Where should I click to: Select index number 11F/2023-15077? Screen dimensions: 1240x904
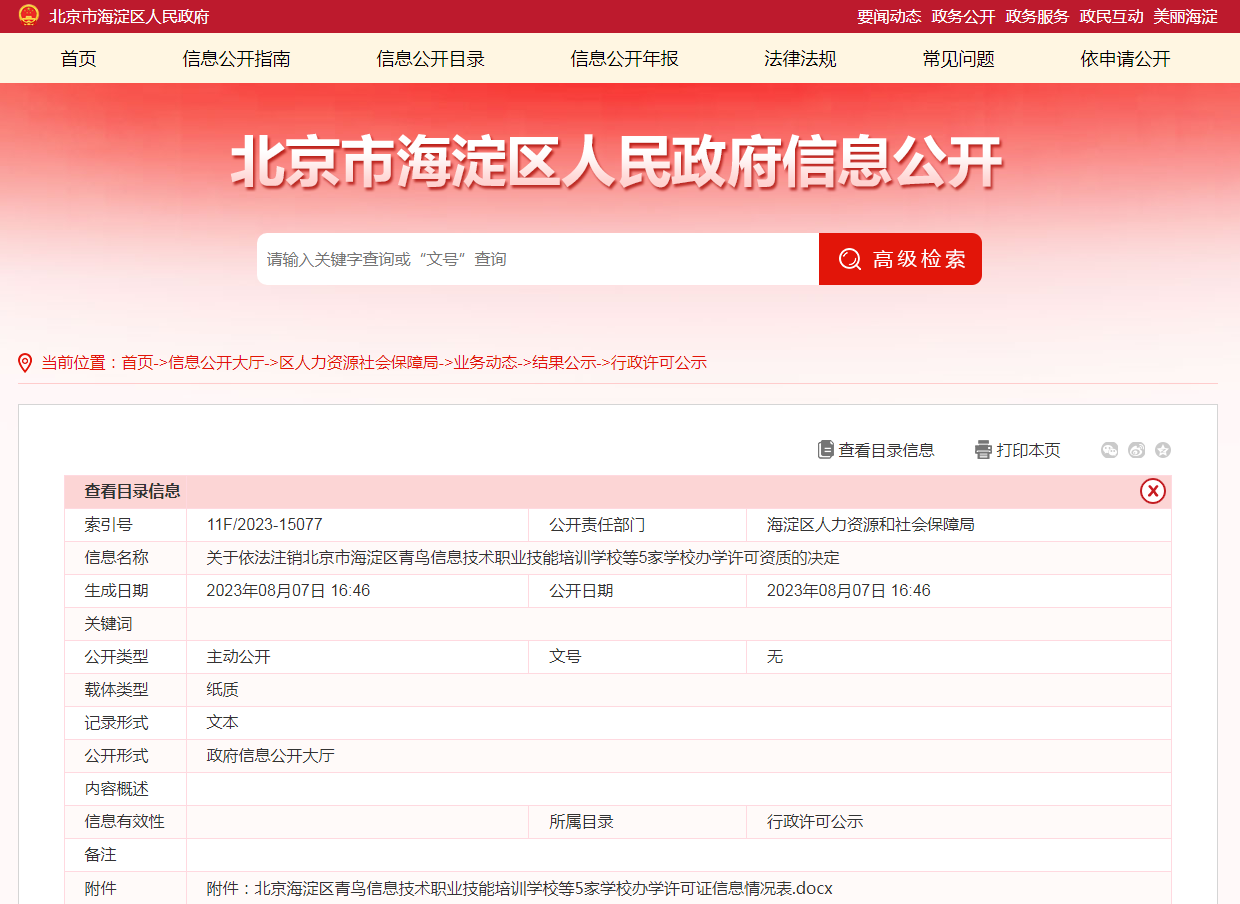[x=264, y=524]
